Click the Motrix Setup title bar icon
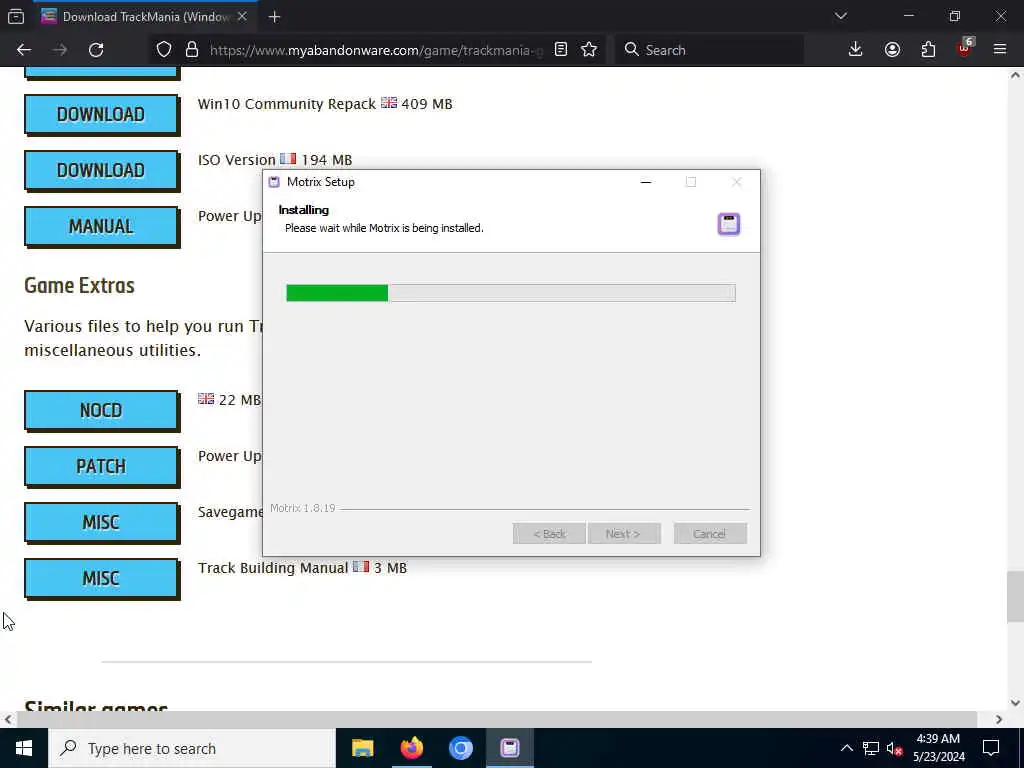 coord(274,182)
